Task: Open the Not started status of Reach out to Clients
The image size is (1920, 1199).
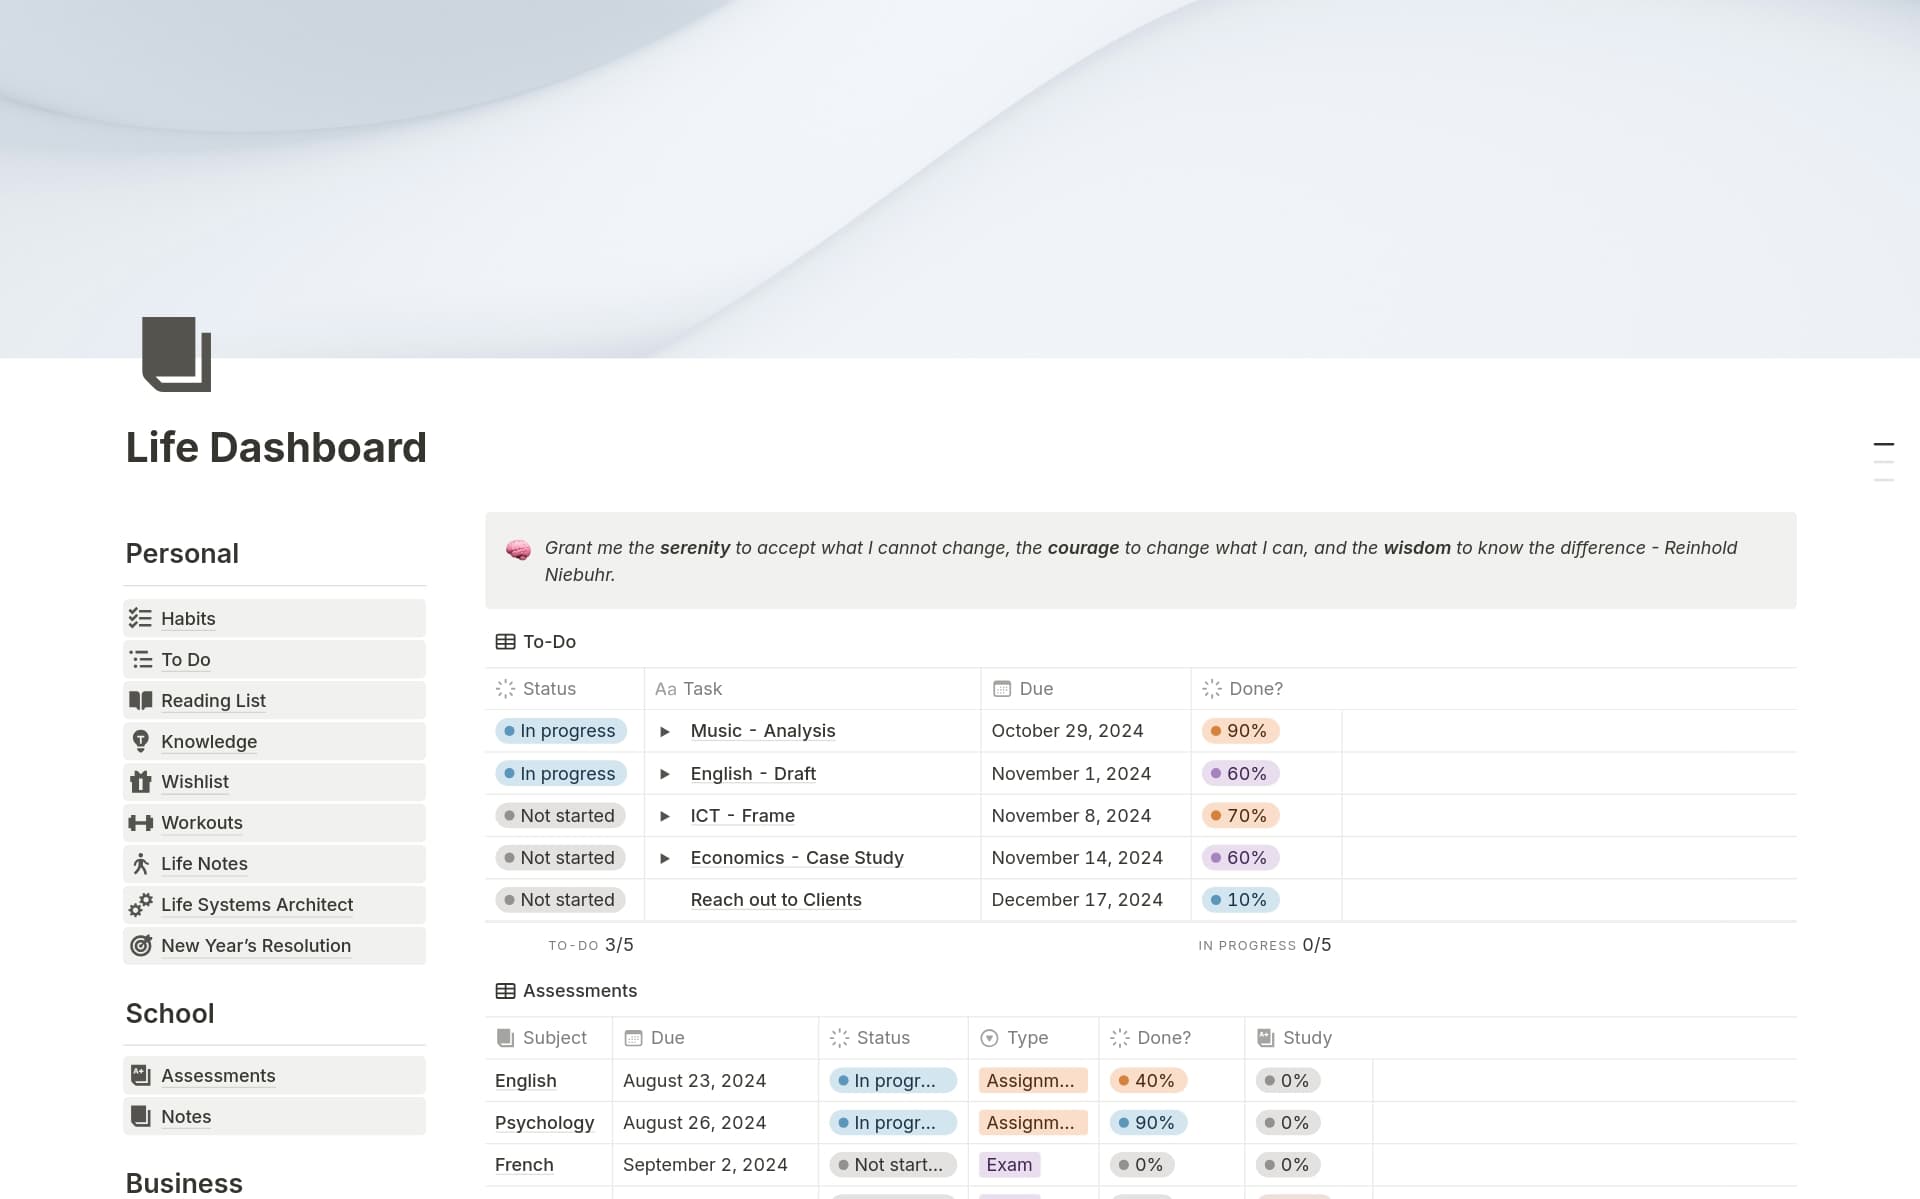Action: click(x=561, y=900)
